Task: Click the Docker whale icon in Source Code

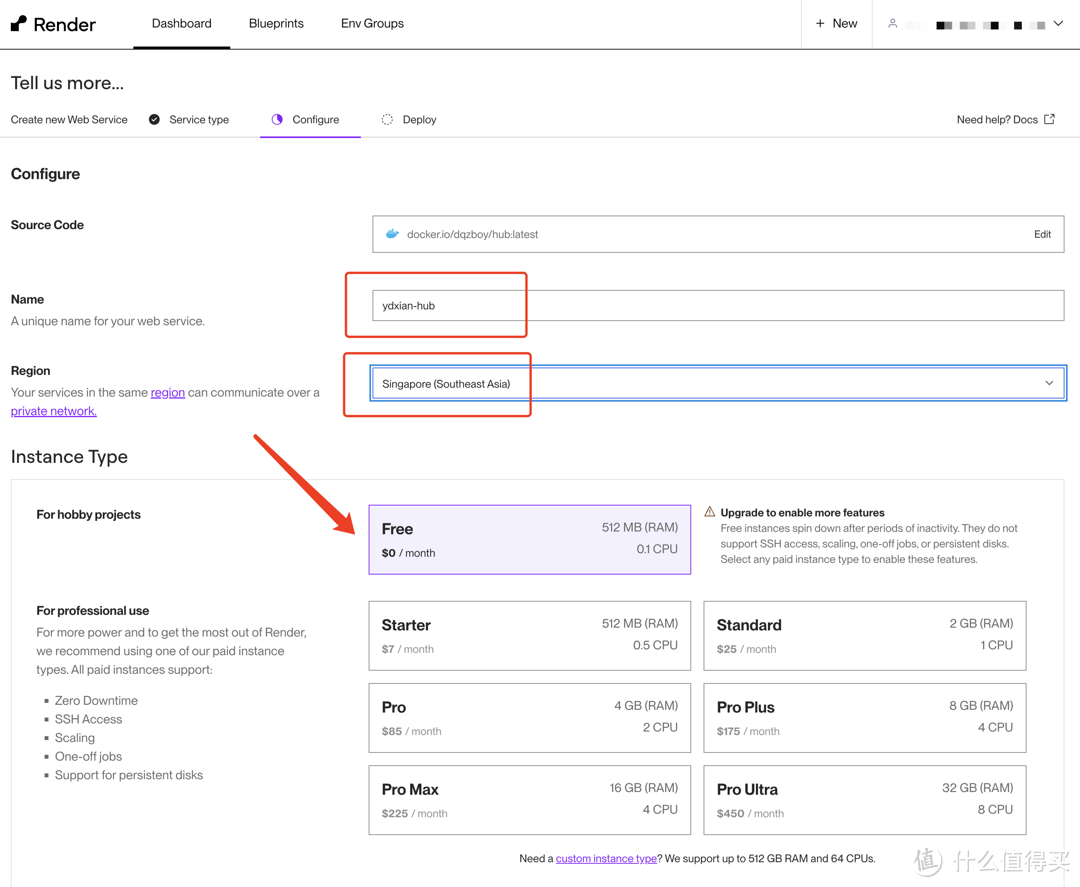Action: coord(392,234)
